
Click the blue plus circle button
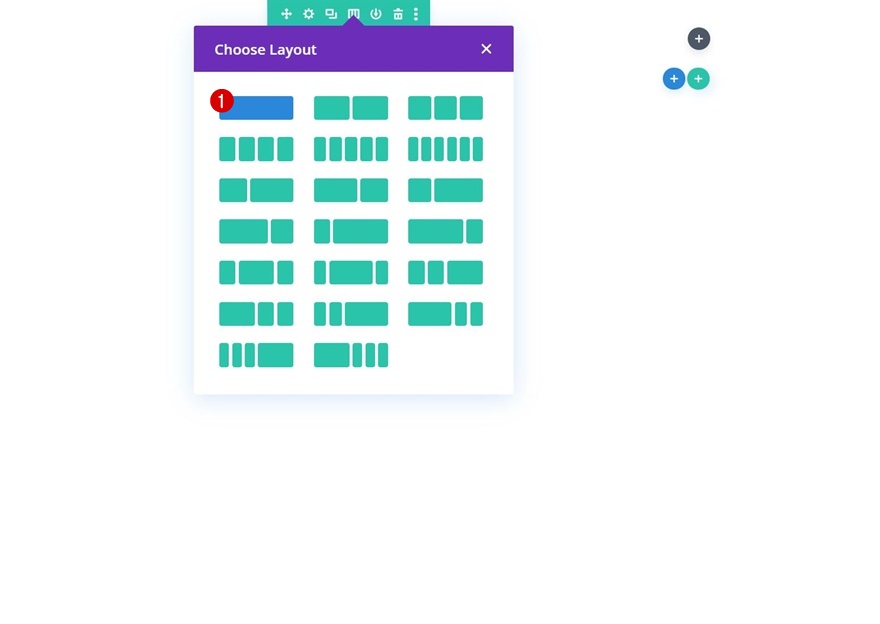[x=674, y=79]
